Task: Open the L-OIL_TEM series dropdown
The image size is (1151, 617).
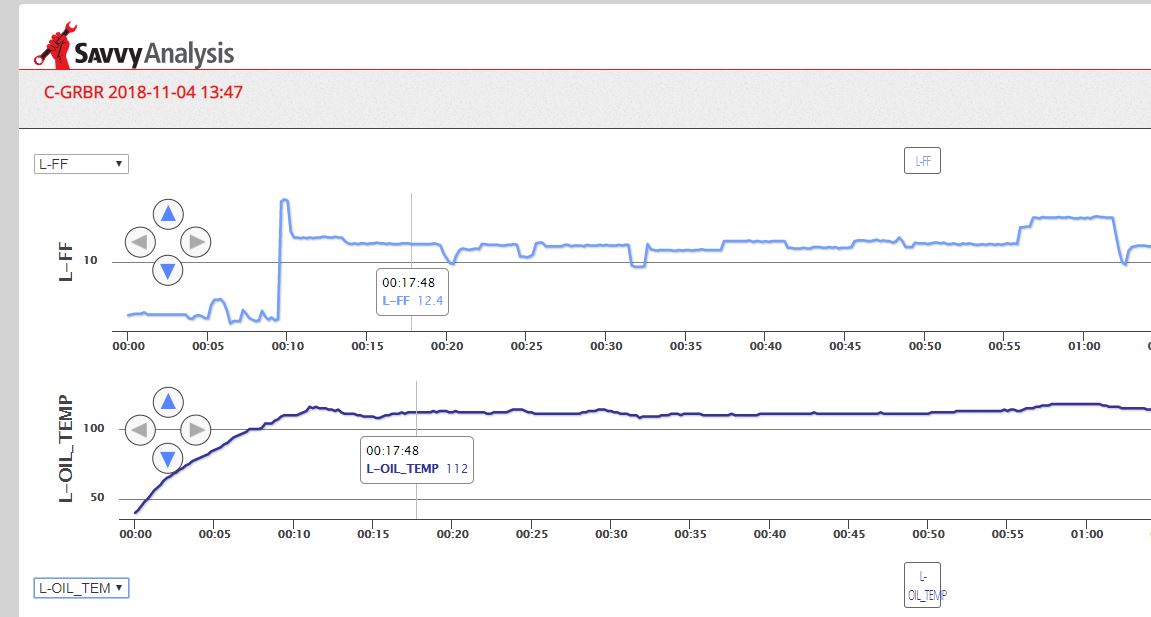Action: 81,588
